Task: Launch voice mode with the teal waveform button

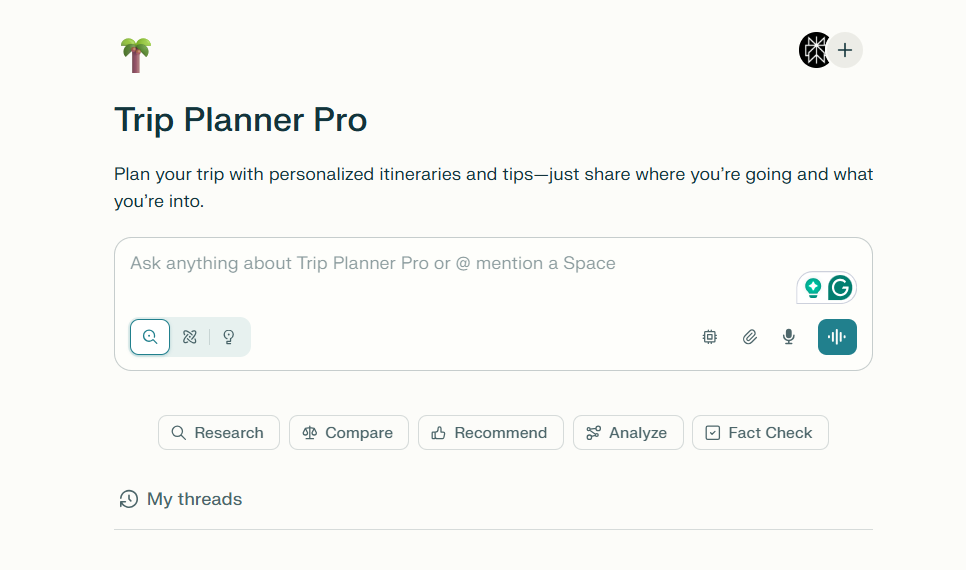Action: (837, 337)
